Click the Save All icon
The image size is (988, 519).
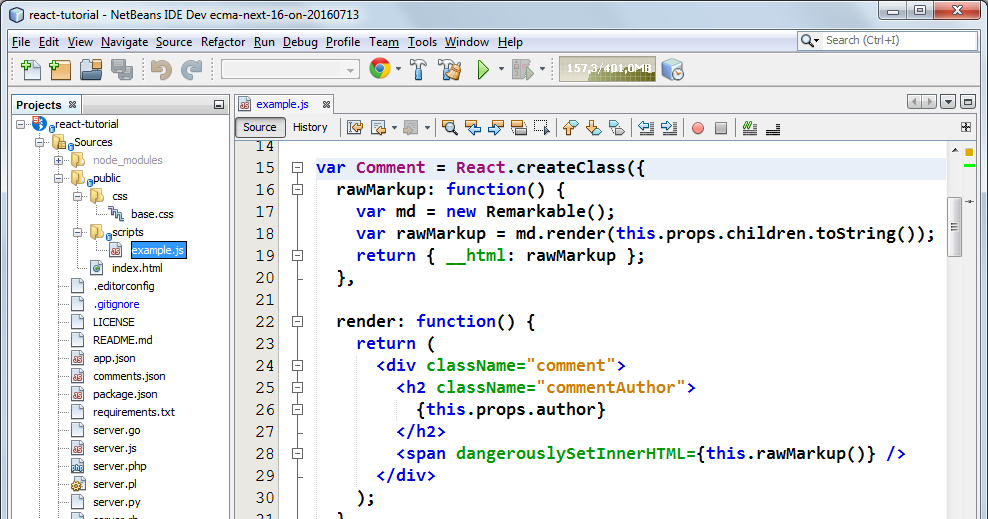(122, 69)
